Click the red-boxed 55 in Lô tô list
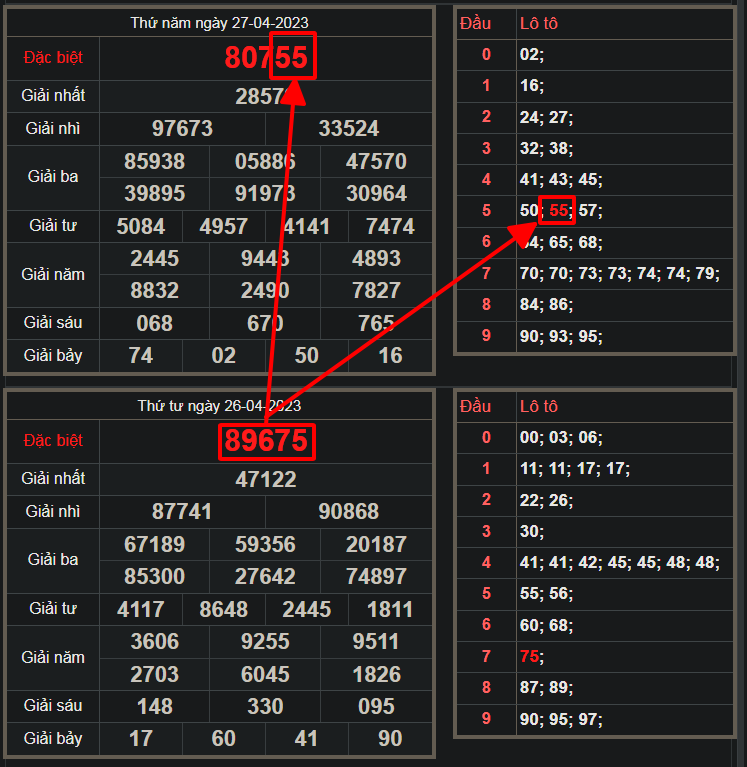Image resolution: width=747 pixels, height=767 pixels. pyautogui.click(x=557, y=211)
